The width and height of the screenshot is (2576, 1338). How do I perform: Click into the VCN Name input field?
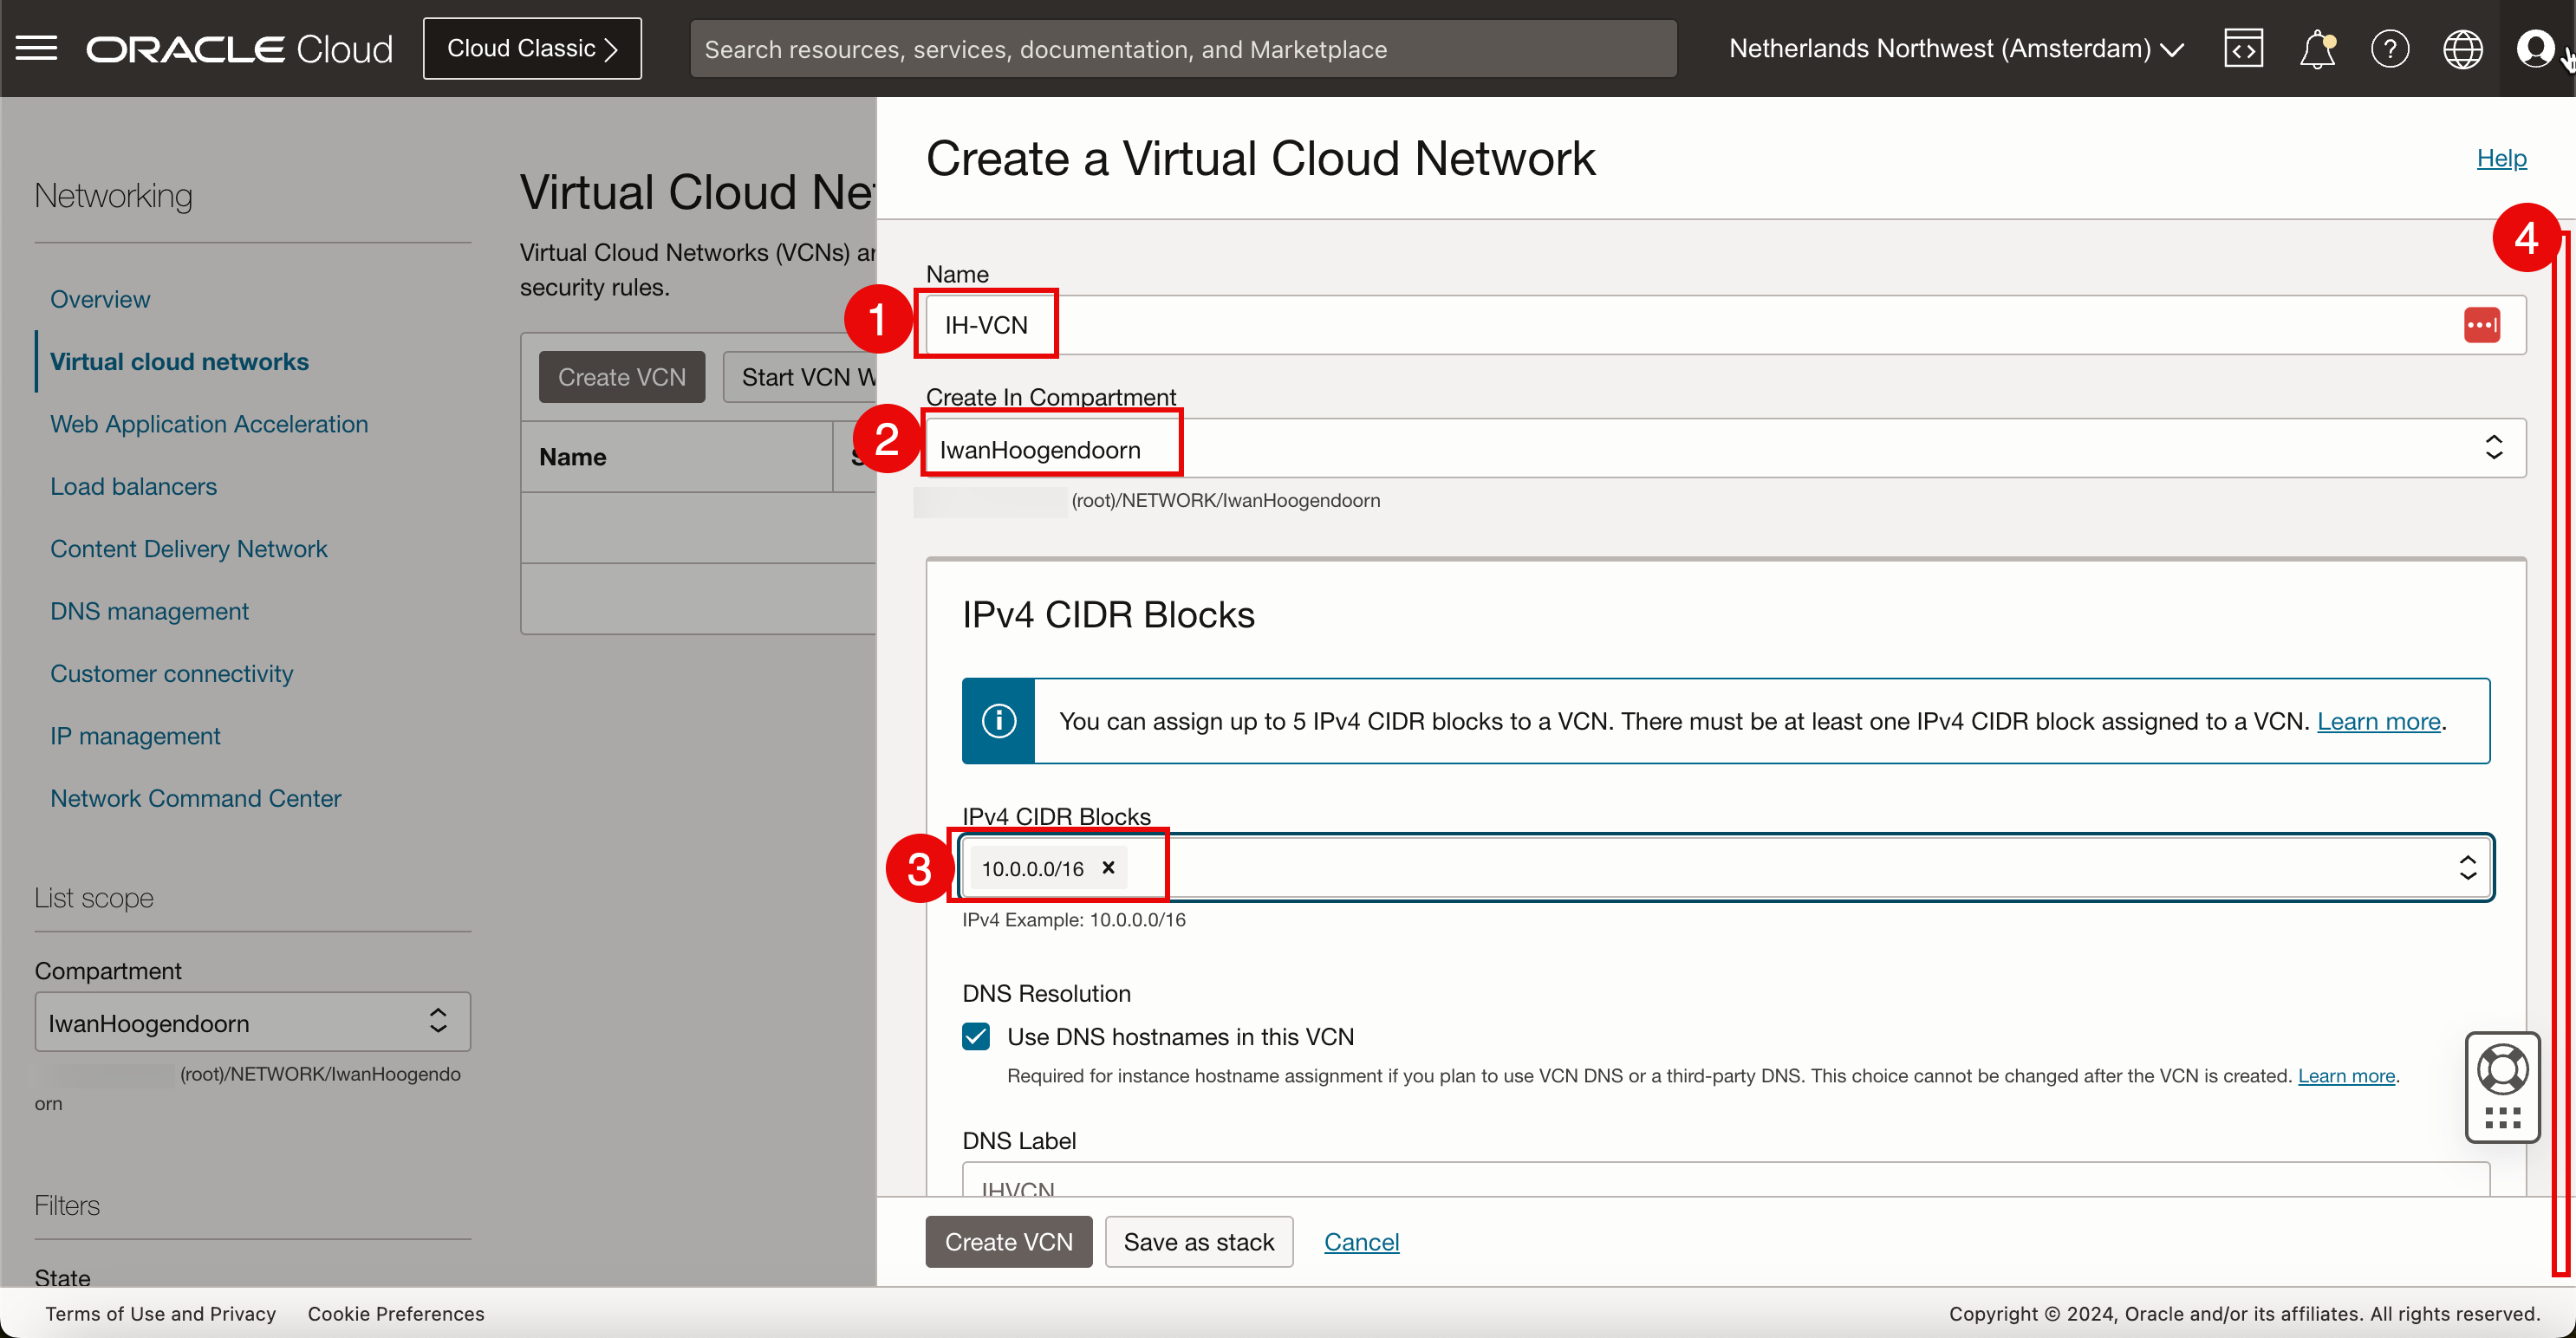[1700, 325]
